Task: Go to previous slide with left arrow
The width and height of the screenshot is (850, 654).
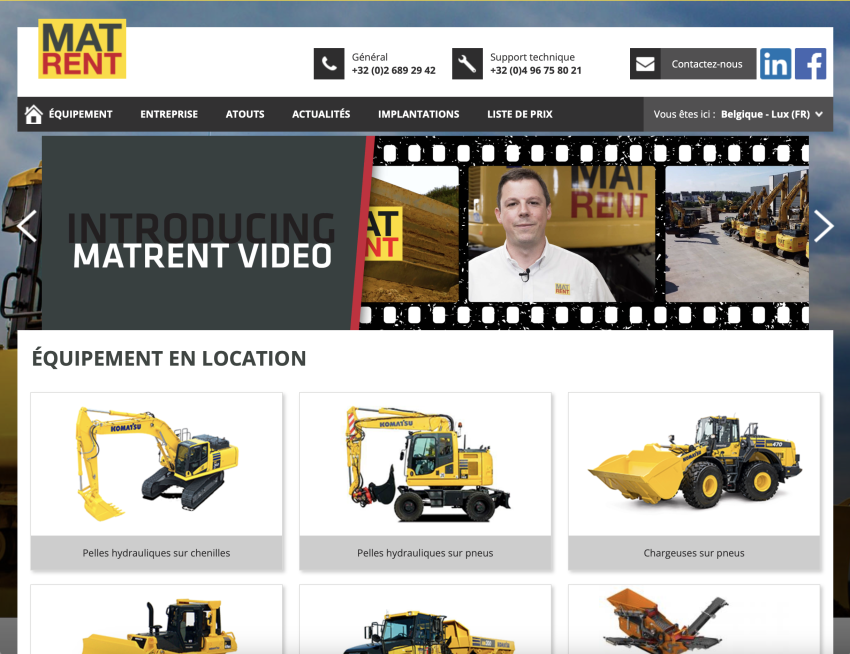Action: (x=27, y=227)
